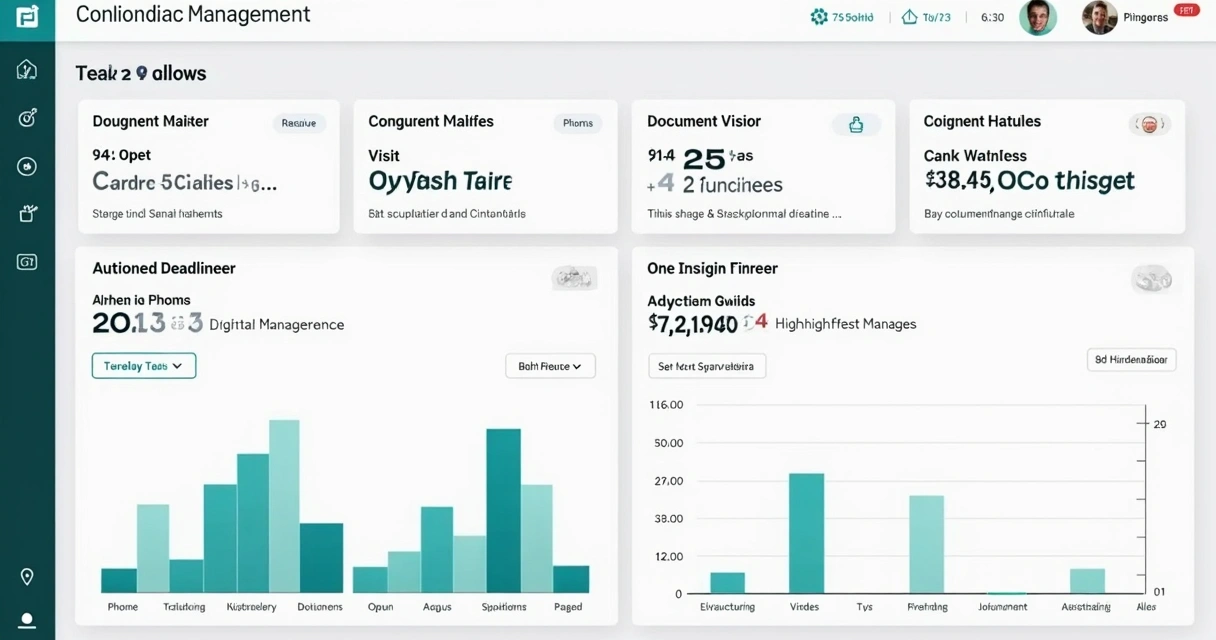Click the location pin icon in the sidebar

(x=27, y=577)
